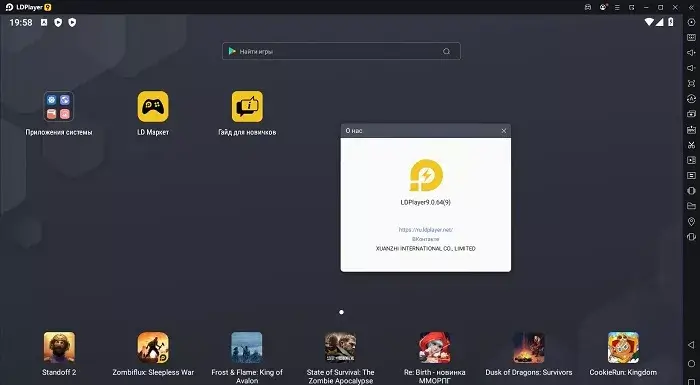Image resolution: width=700 pixels, height=385 pixels.
Task: Click the Android back triangle button
Action: pyautogui.click(x=691, y=345)
